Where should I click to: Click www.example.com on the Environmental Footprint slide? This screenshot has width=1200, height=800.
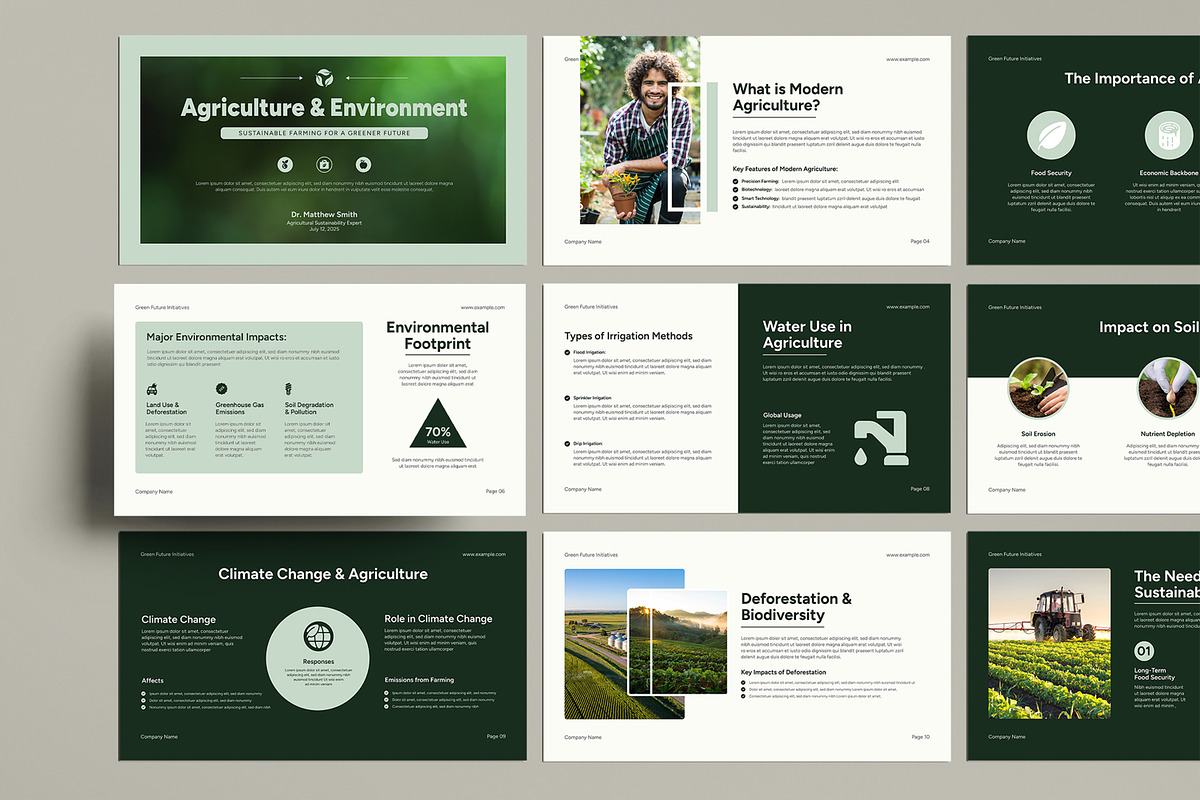click(x=483, y=308)
